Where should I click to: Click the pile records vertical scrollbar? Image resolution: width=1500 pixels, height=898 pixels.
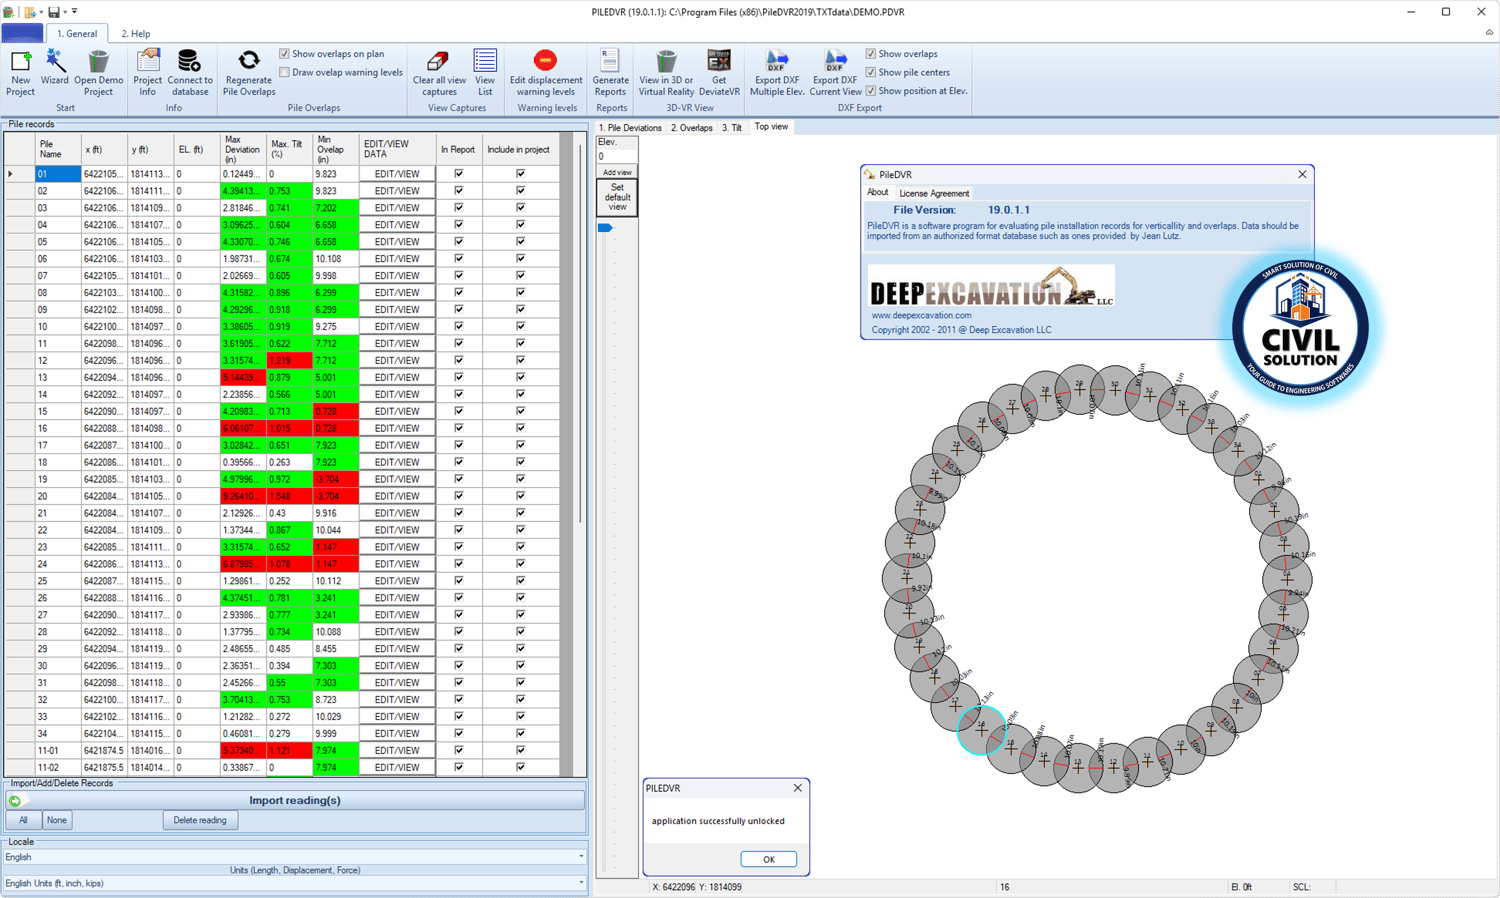[580, 333]
